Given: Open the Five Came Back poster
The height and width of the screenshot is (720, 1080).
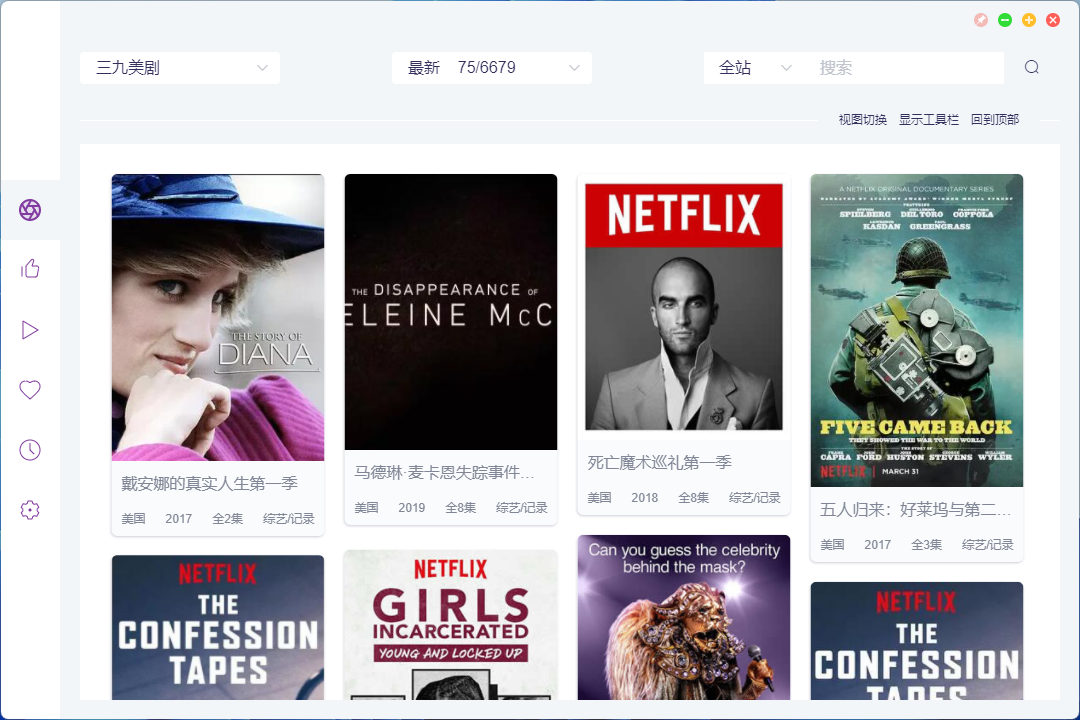Looking at the screenshot, I should tap(917, 330).
